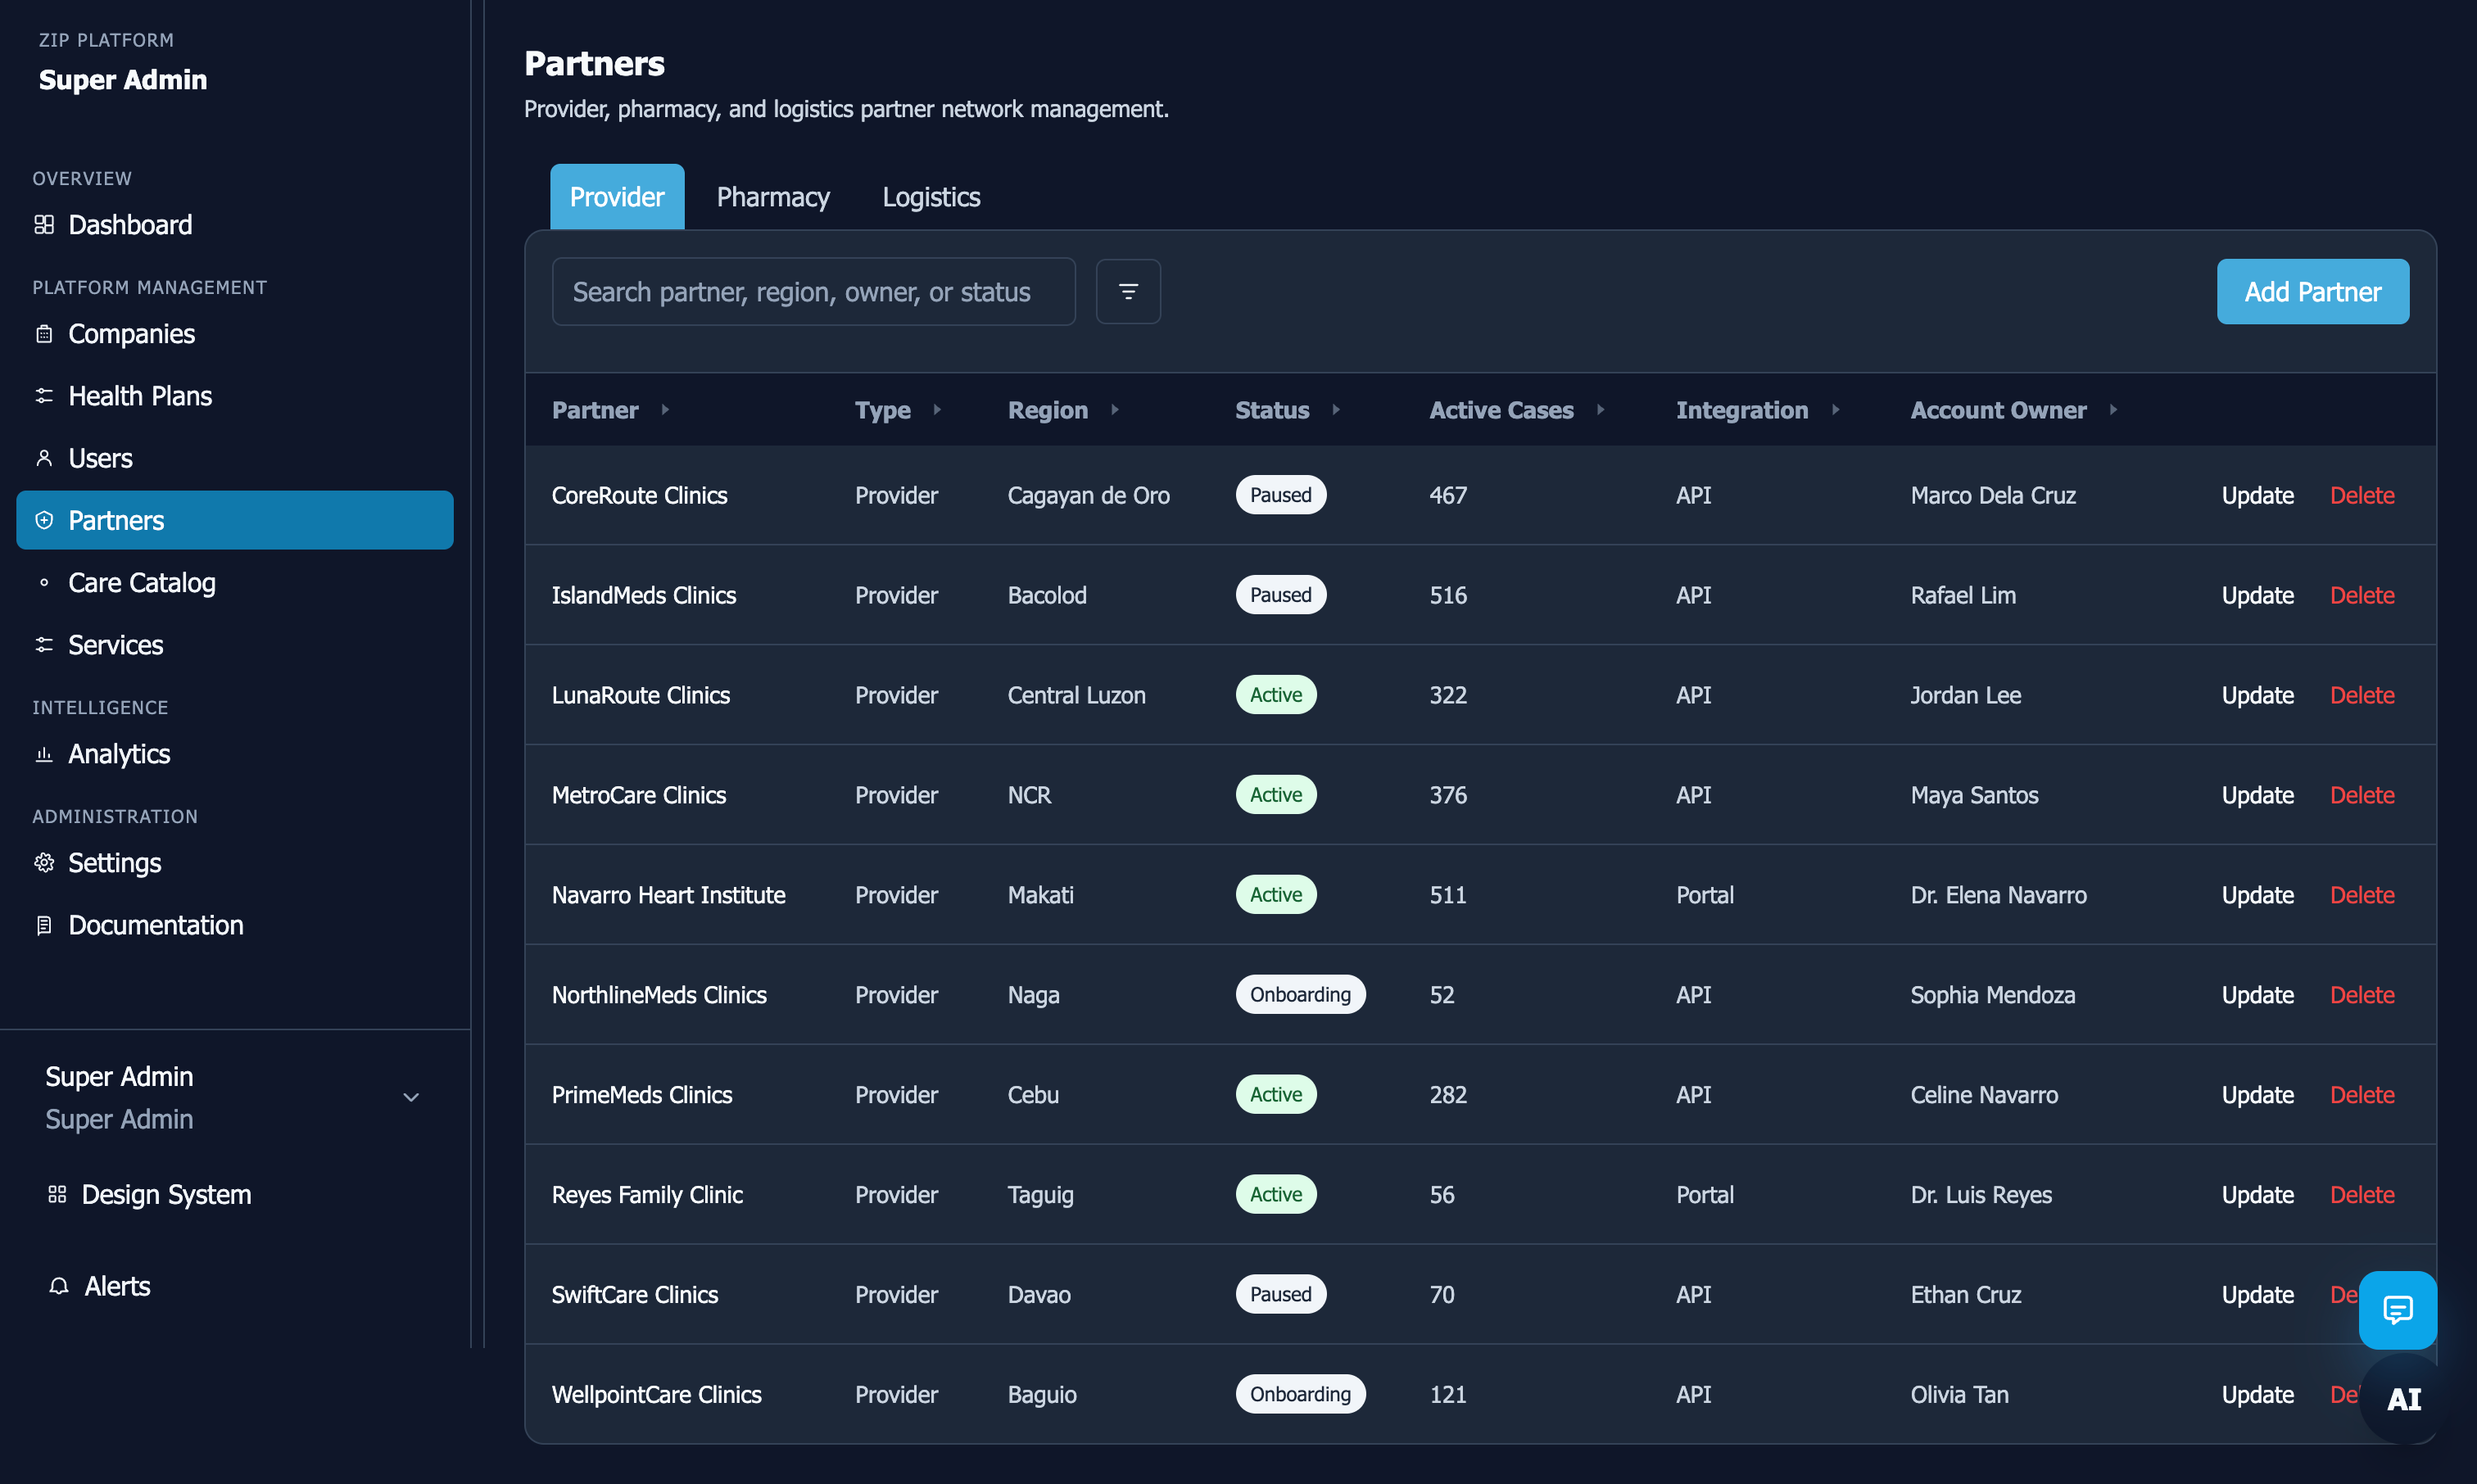Open Dashboard from the sidebar
2477x1484 pixels.
45,225
